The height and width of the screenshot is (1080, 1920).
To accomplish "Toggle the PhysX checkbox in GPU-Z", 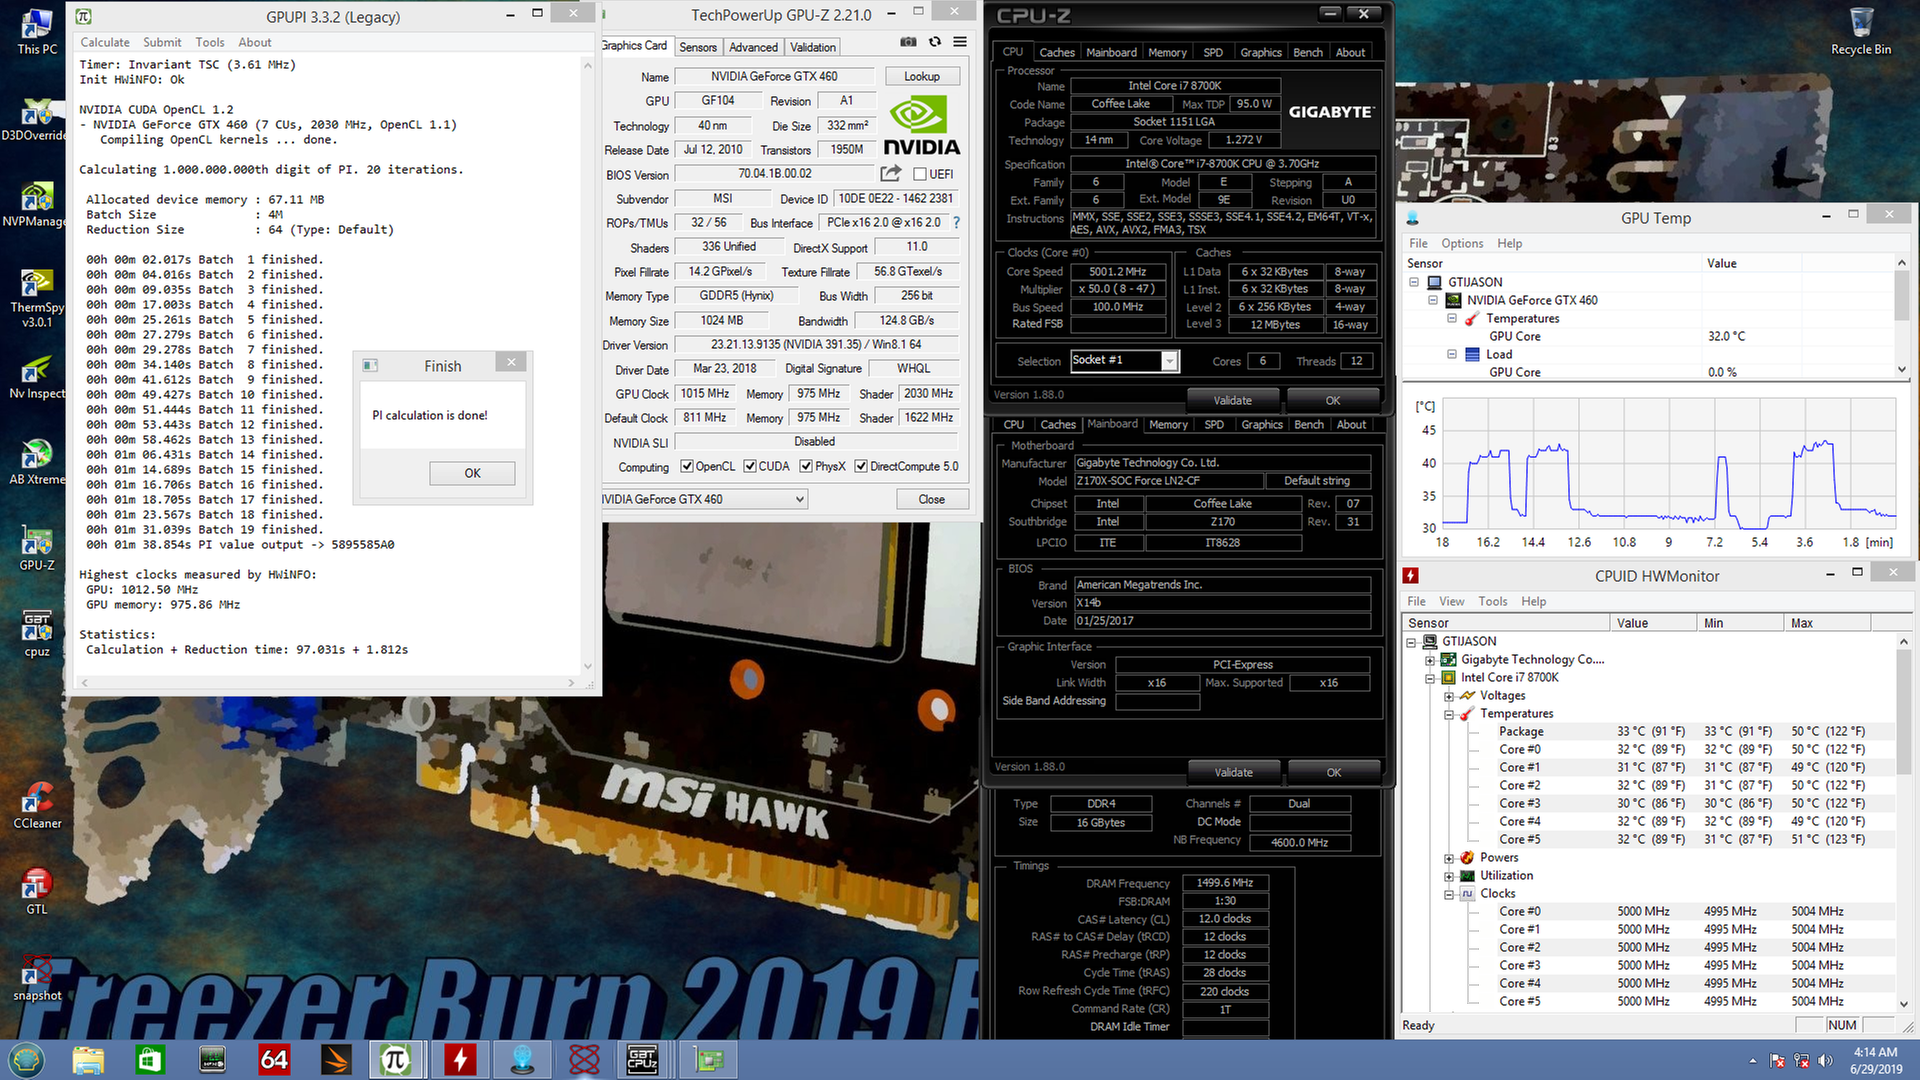I will (806, 466).
